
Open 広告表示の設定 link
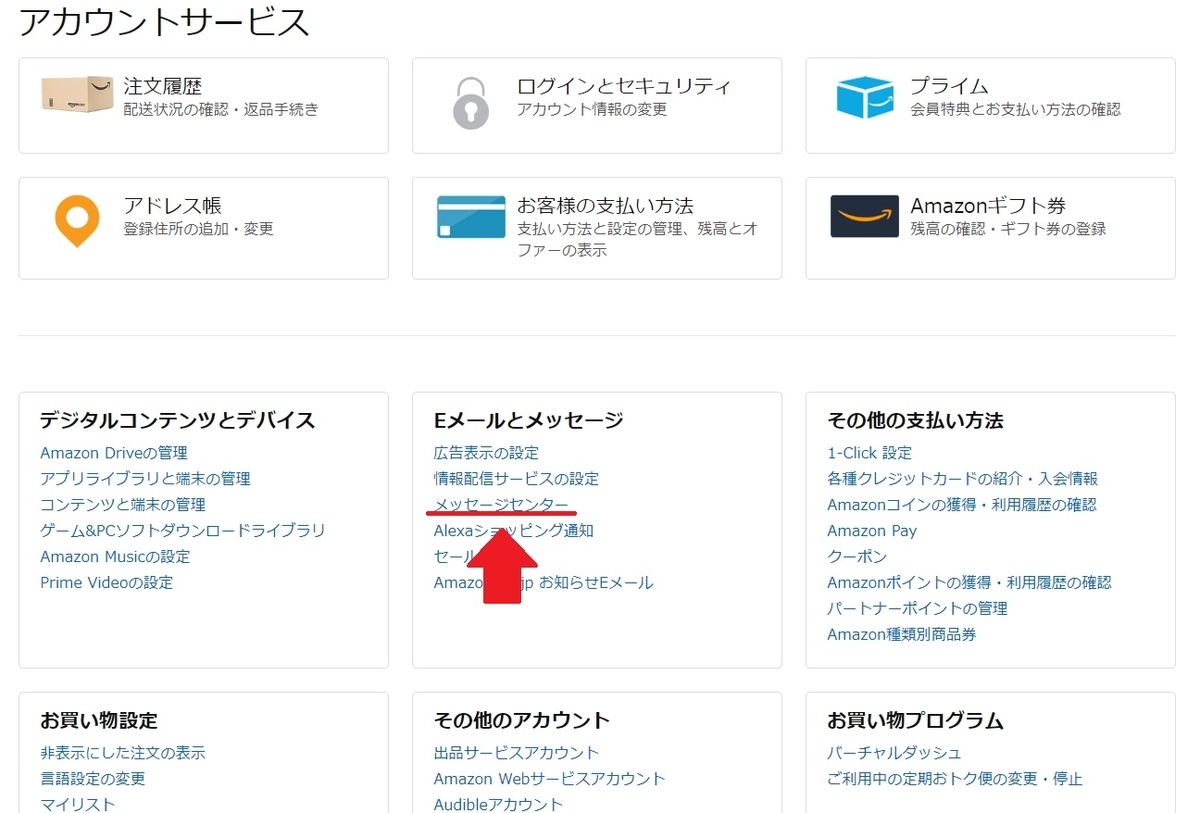486,453
